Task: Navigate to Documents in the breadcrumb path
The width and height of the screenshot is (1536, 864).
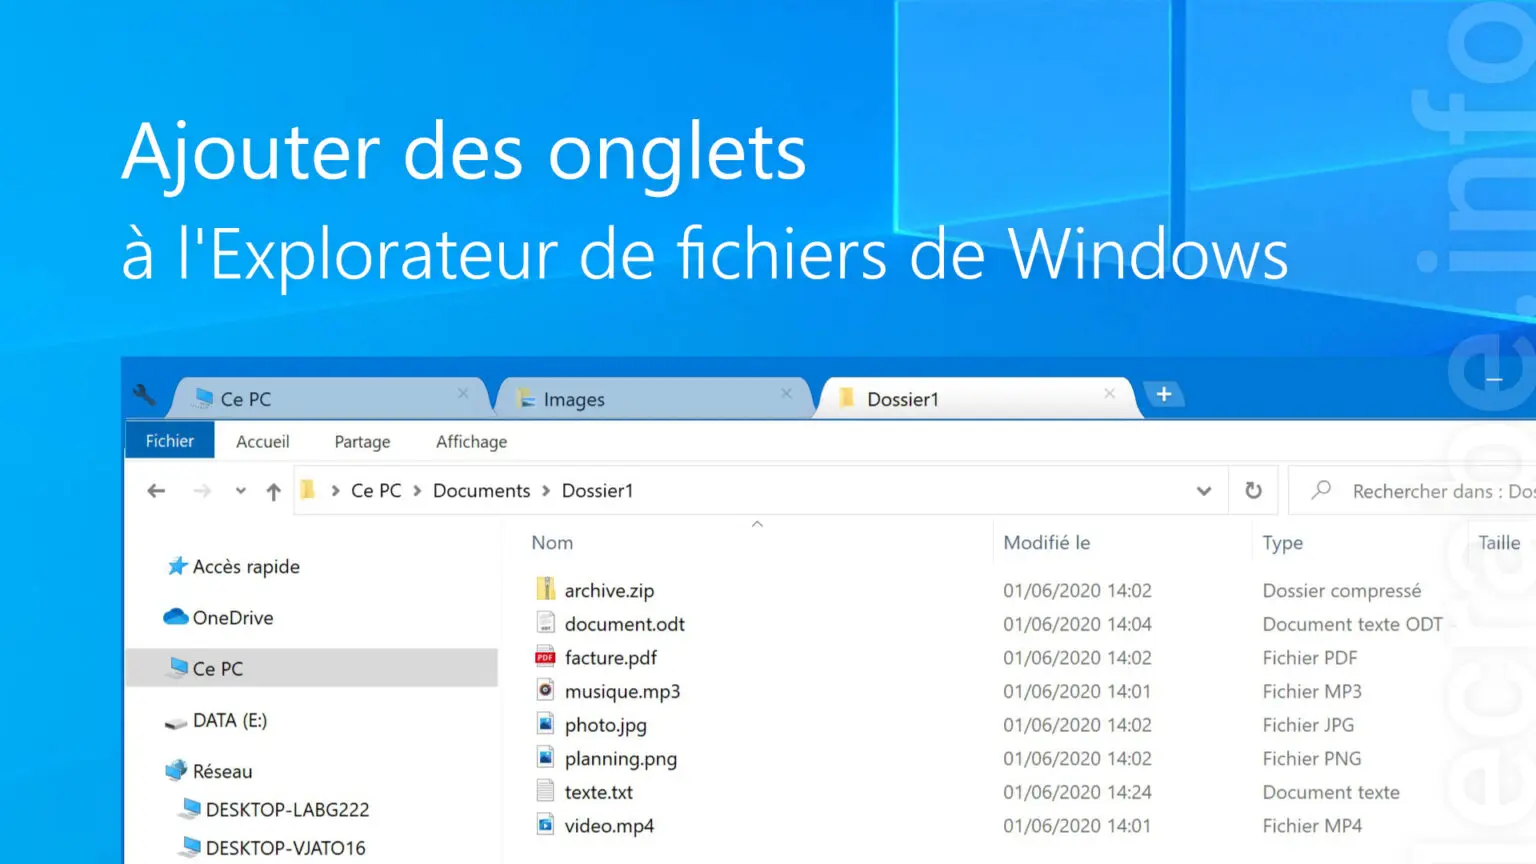Action: tap(481, 490)
